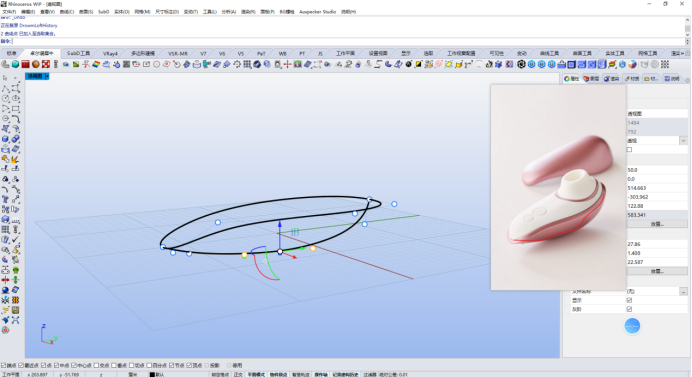Viewport: 692px width, 377px height.
Task: Select the polyline tool in the left sidebar
Action: pyautogui.click(x=5, y=88)
